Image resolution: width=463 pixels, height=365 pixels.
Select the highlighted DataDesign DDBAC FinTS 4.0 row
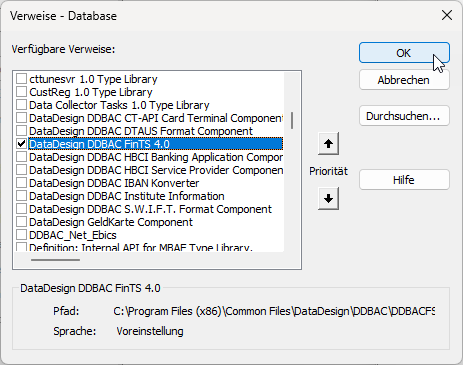click(x=156, y=144)
